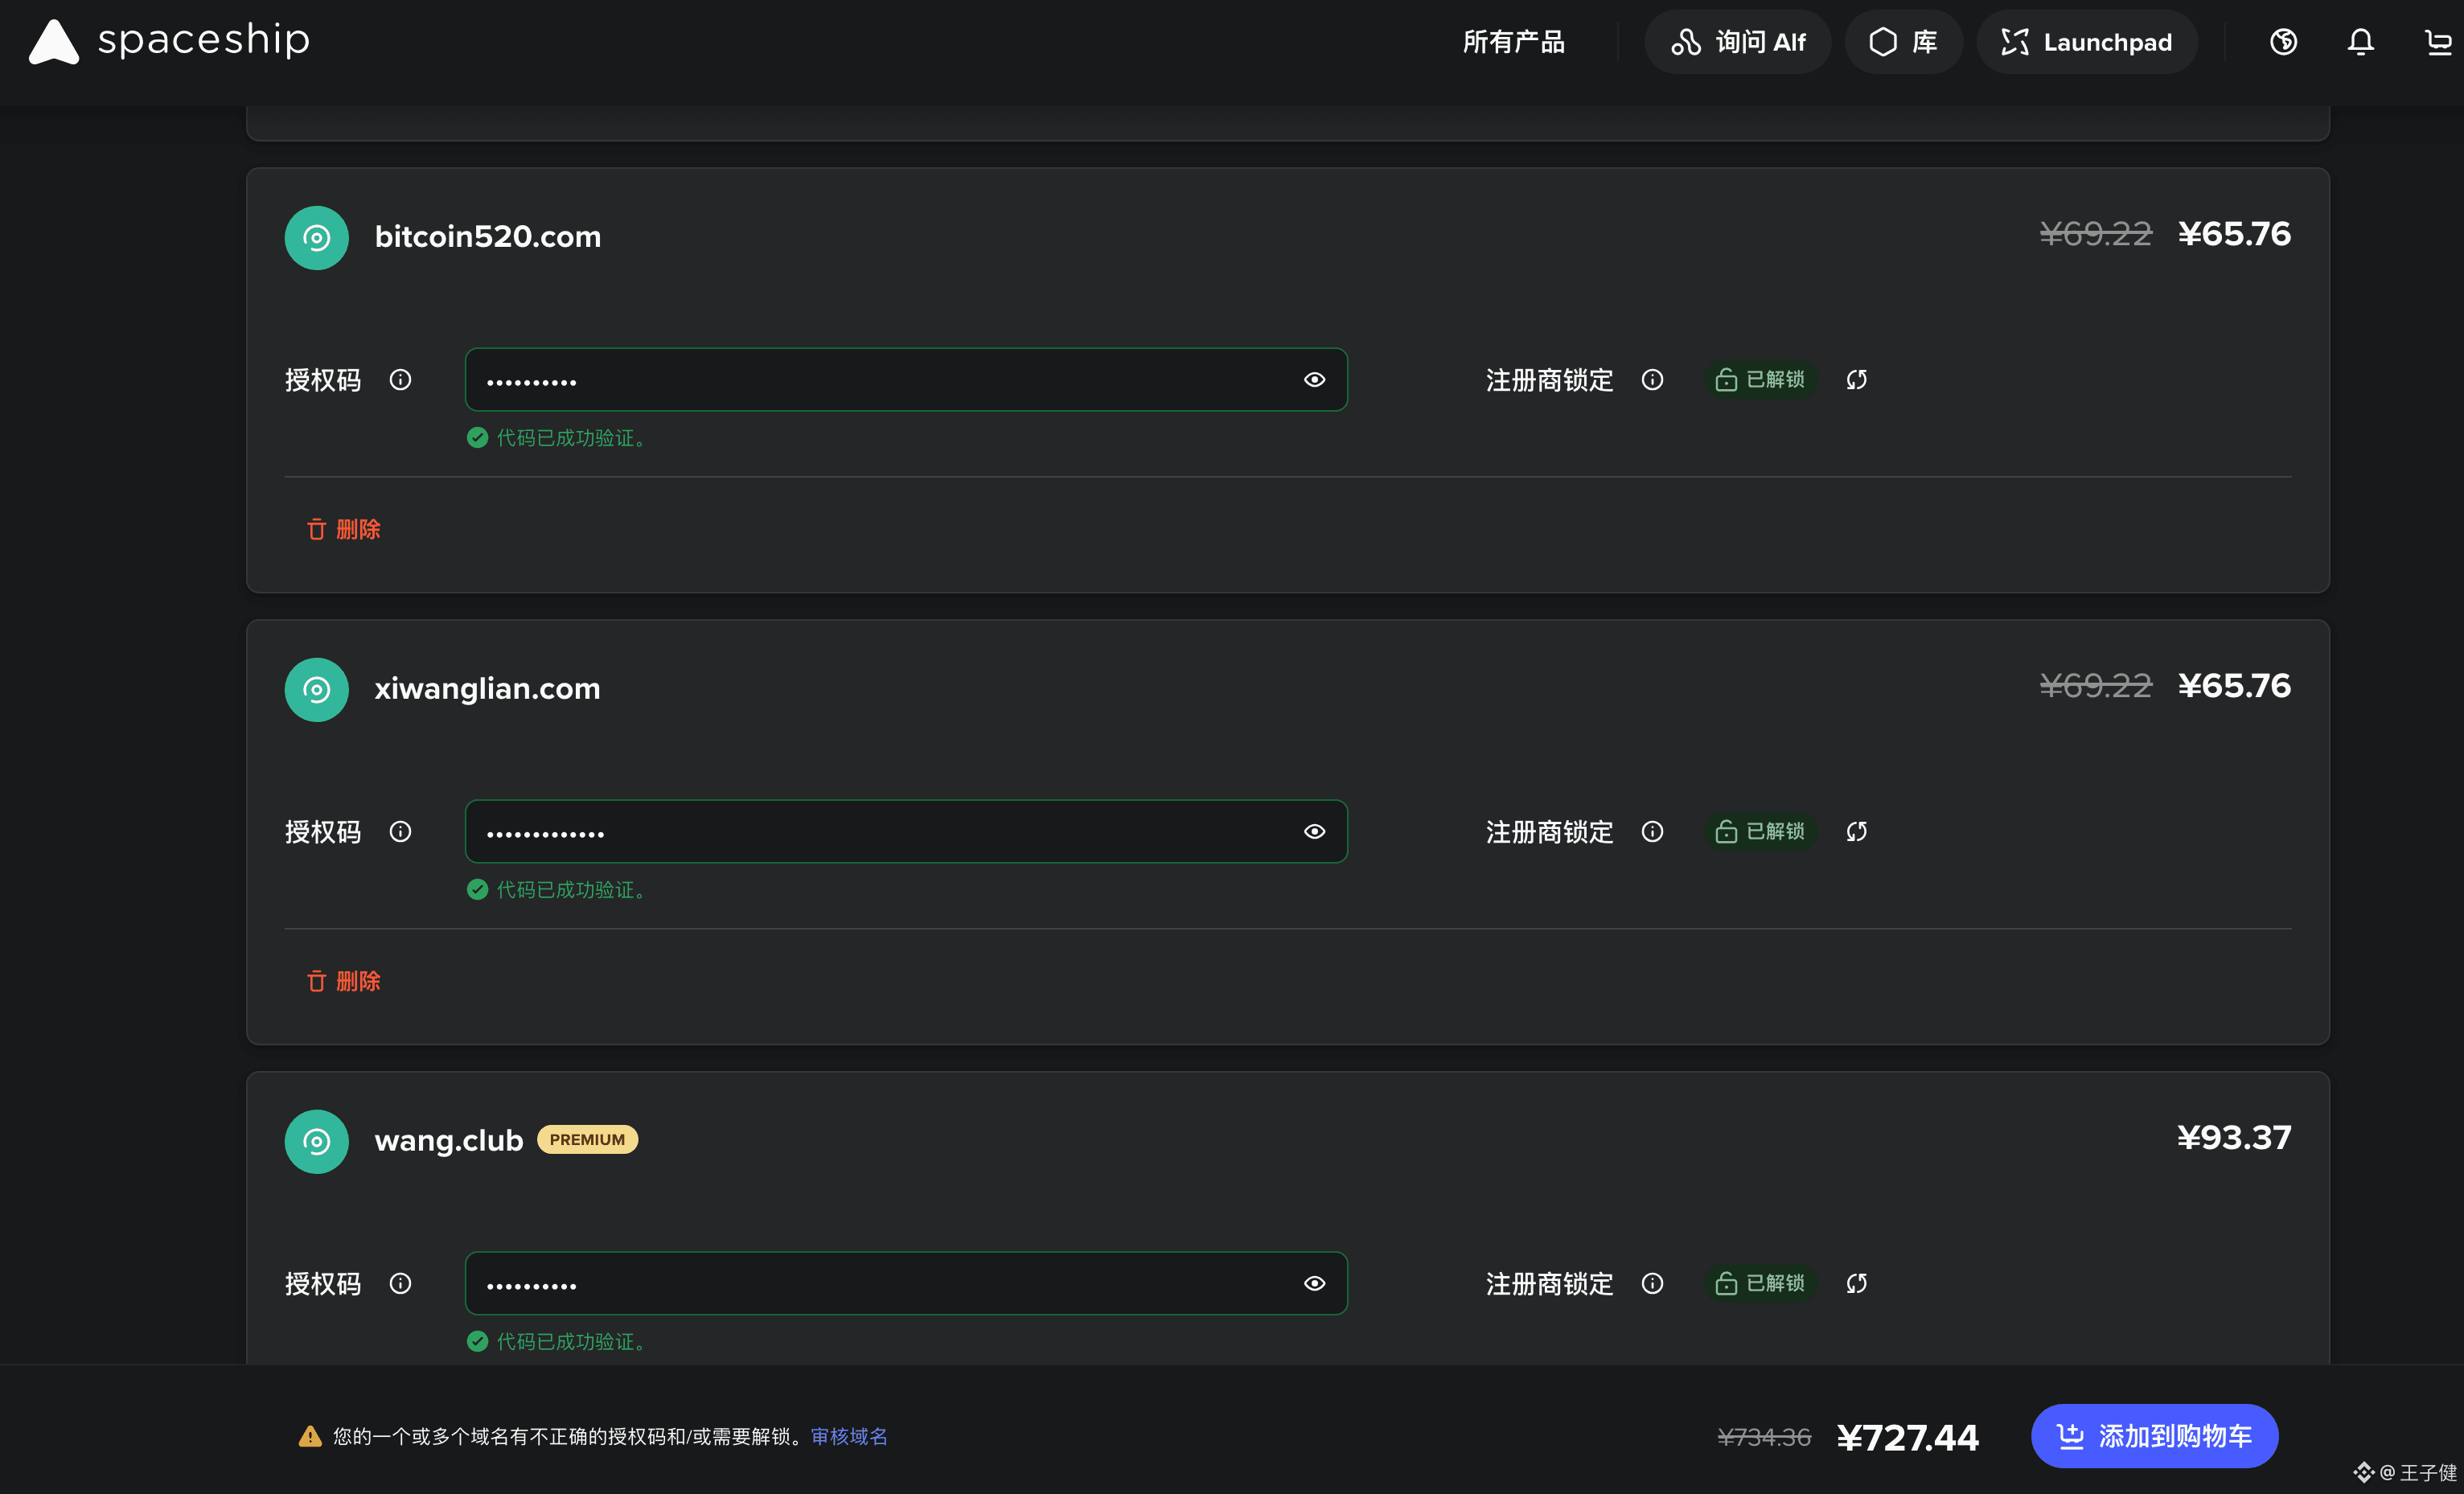Click the 添加到购物车 button
This screenshot has width=2464, height=1494.
2154,1436
